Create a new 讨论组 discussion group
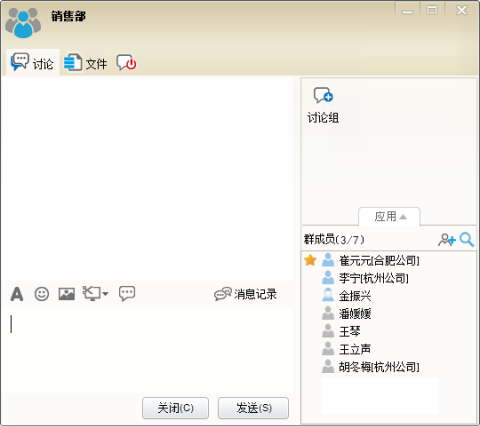 (323, 105)
